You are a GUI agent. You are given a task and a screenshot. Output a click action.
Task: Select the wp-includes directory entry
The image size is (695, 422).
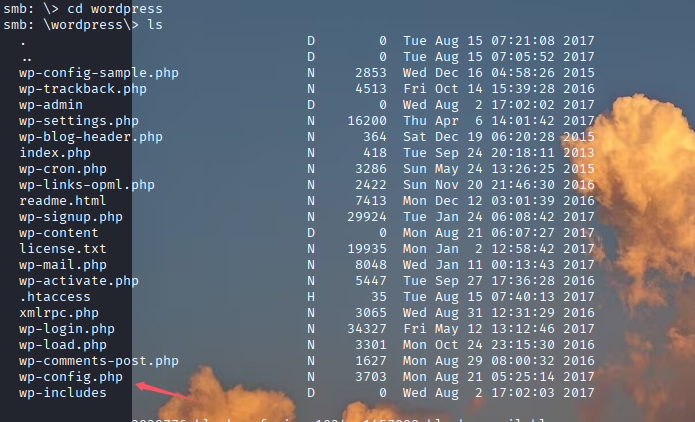click(x=62, y=393)
